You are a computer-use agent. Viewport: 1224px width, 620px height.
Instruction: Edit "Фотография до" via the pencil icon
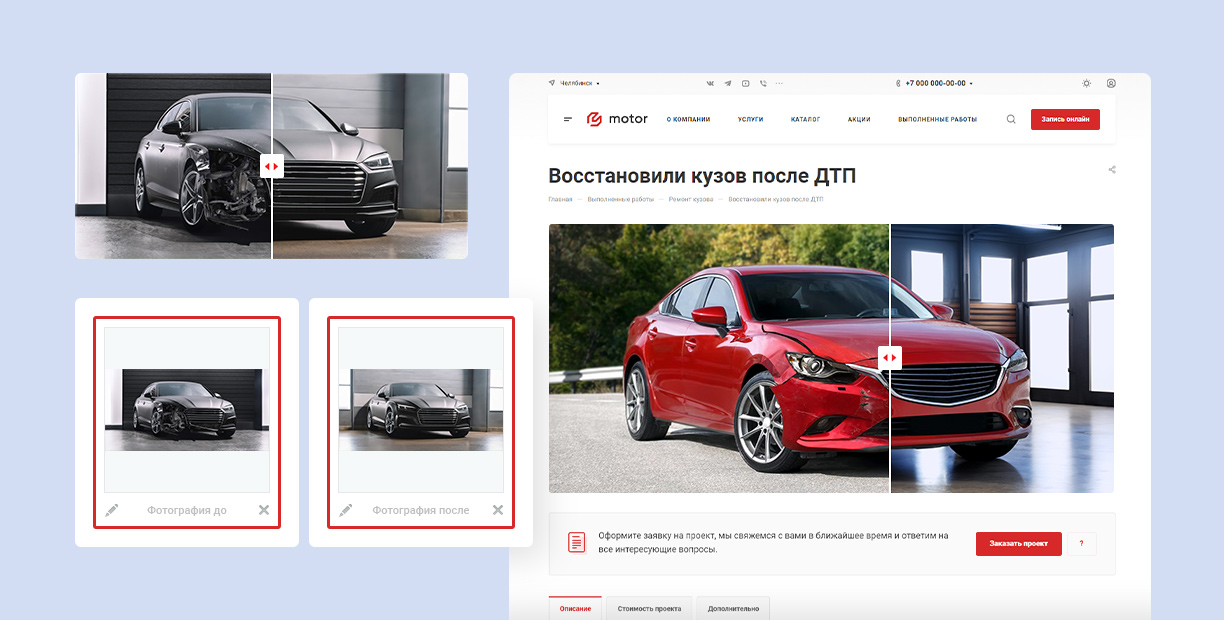pyautogui.click(x=112, y=510)
